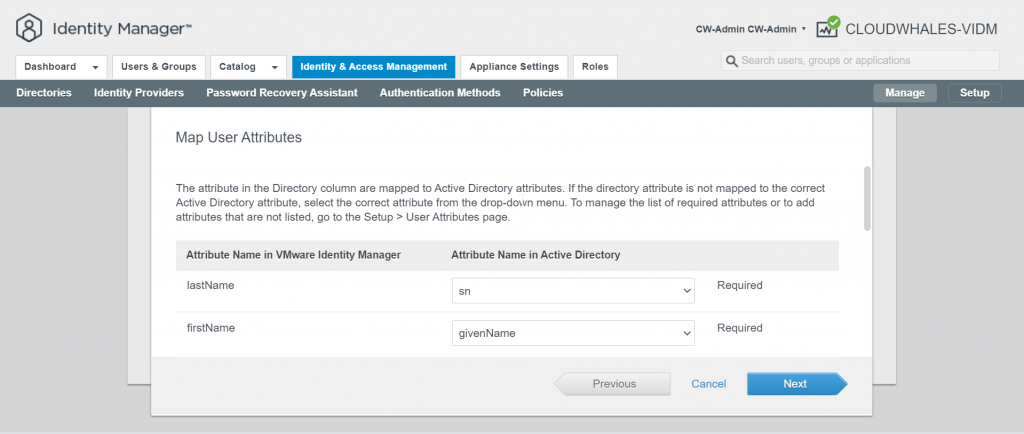
Task: Click the Previous button
Action: (x=613, y=384)
